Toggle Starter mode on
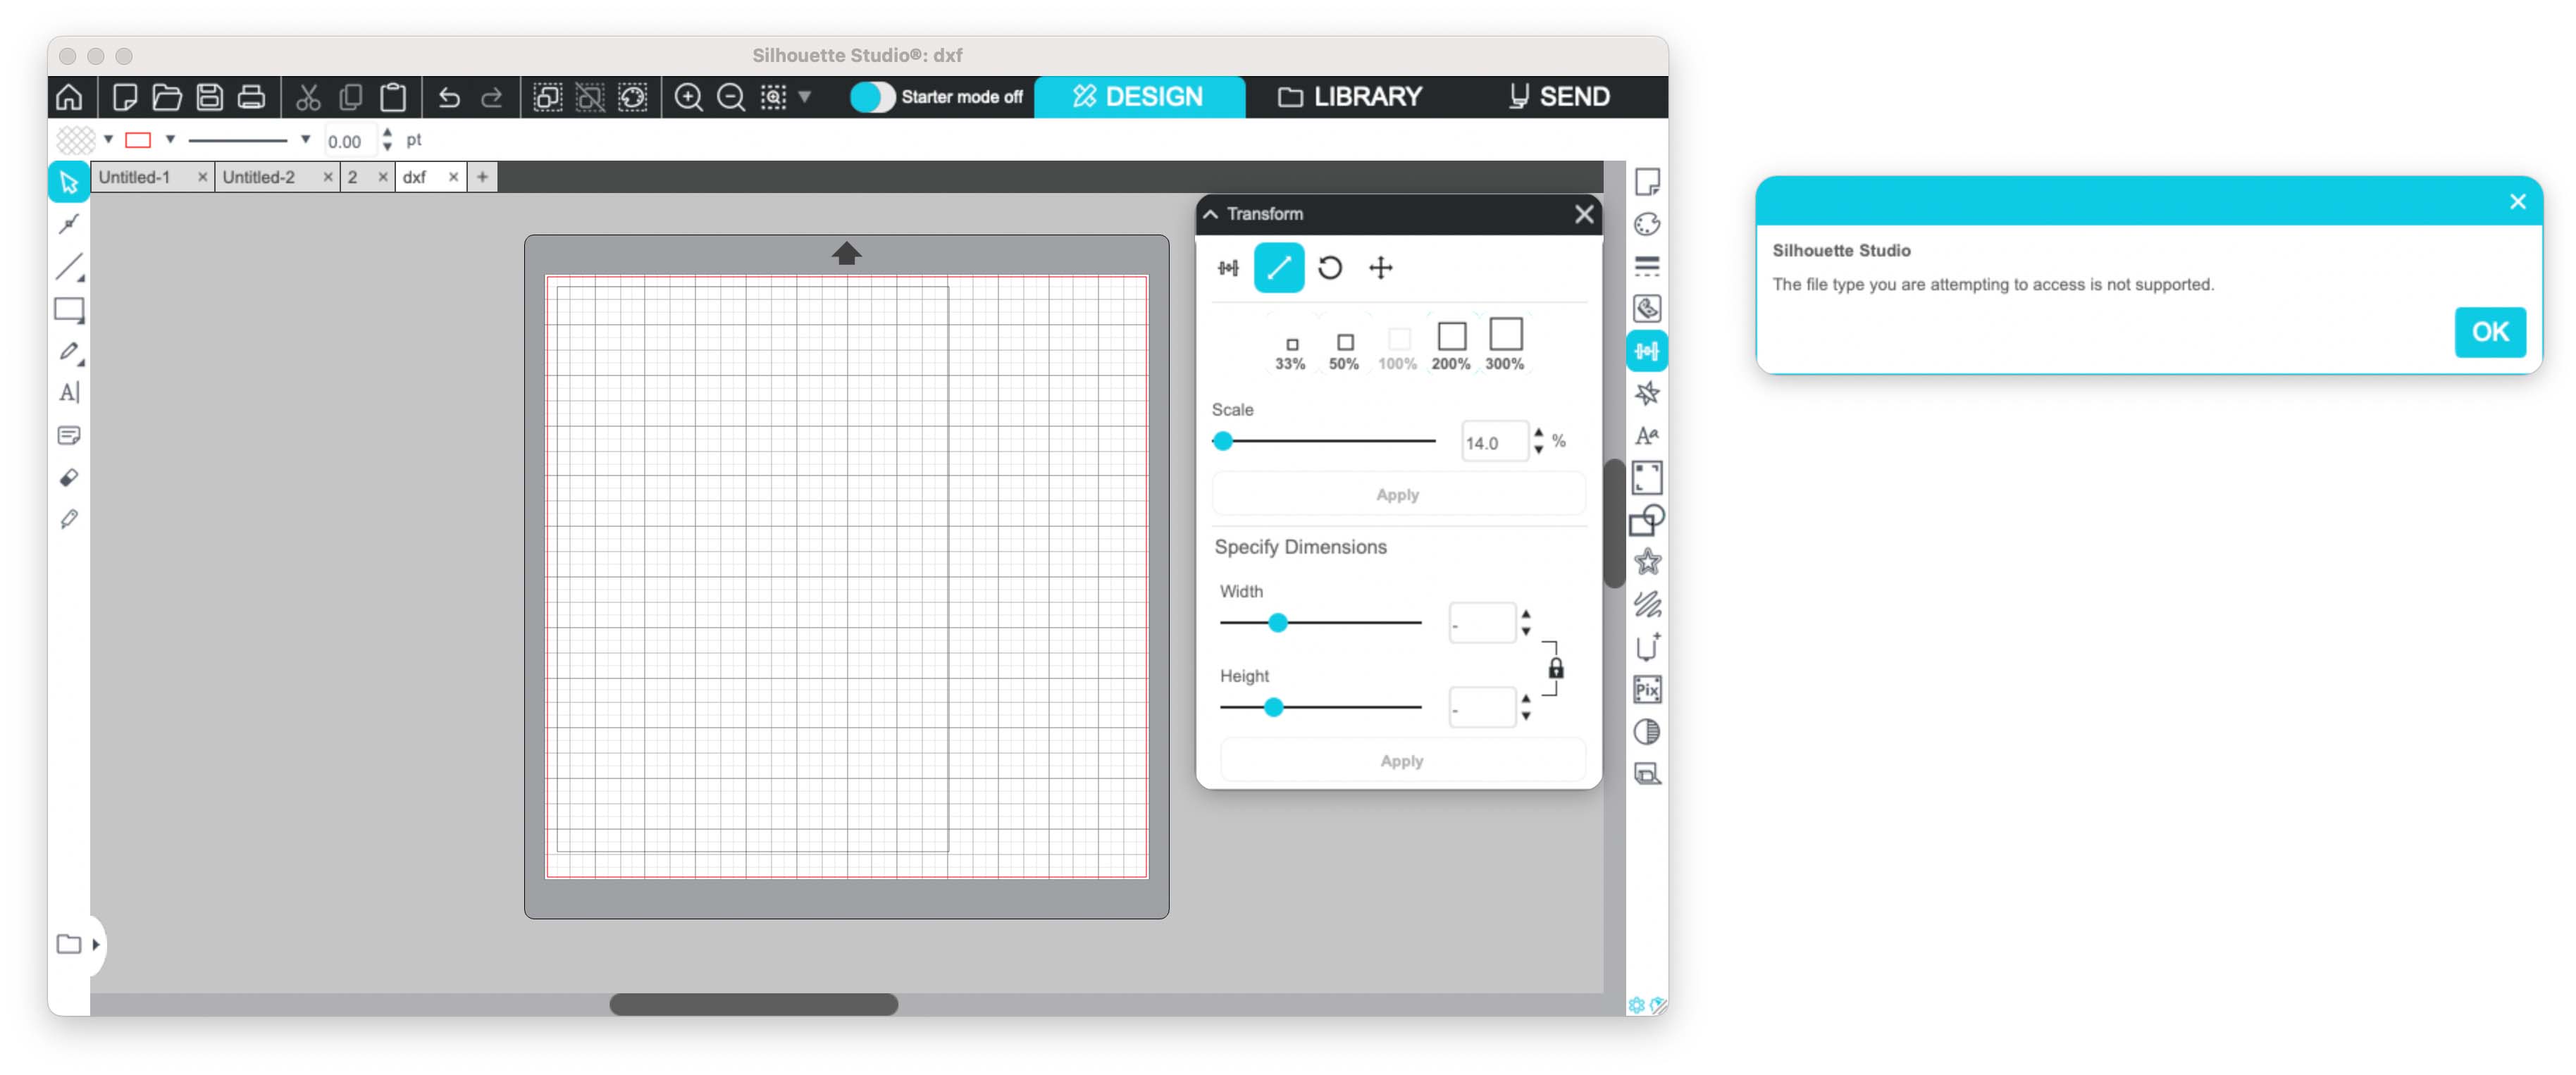Screen dimensions: 2576x1075 click(872, 97)
